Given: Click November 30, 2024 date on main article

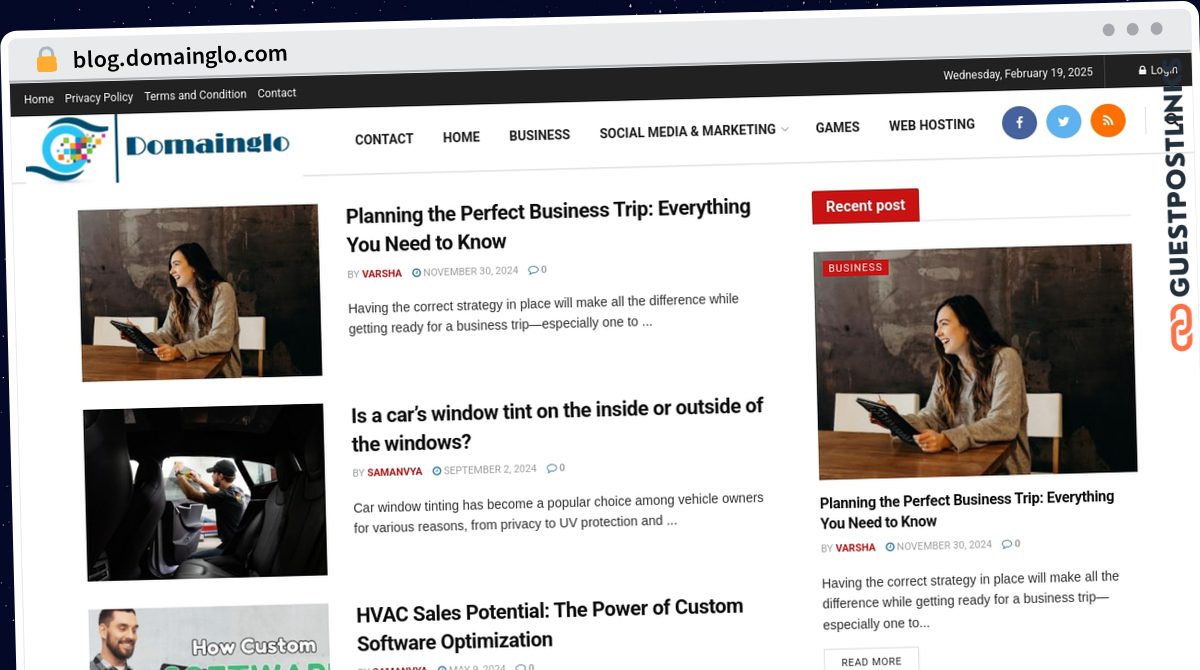Looking at the screenshot, I should pos(470,271).
